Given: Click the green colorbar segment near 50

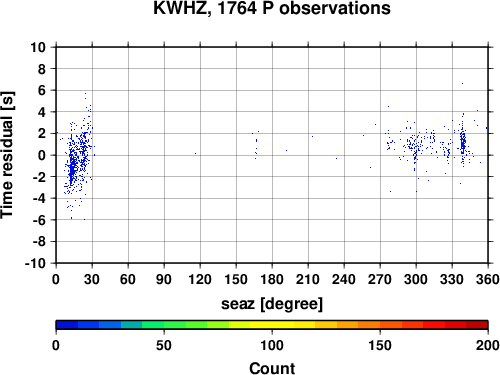Looking at the screenshot, I should pyautogui.click(x=164, y=325).
